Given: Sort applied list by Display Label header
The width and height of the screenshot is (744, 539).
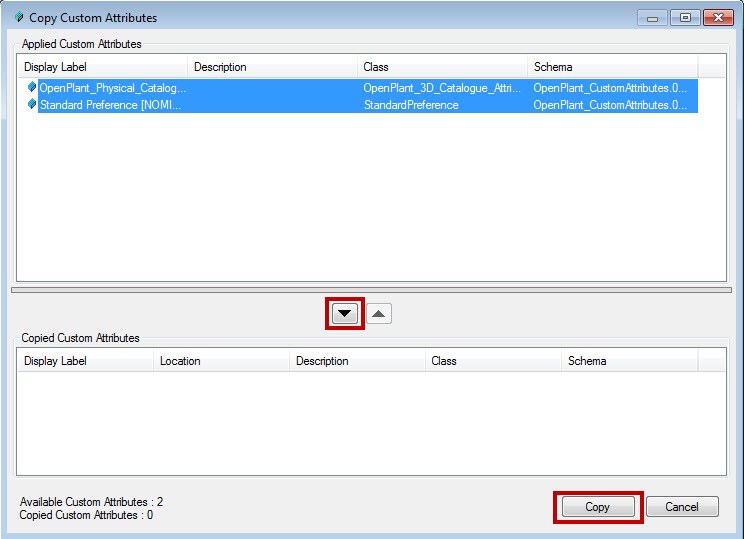Looking at the screenshot, I should pyautogui.click(x=102, y=67).
